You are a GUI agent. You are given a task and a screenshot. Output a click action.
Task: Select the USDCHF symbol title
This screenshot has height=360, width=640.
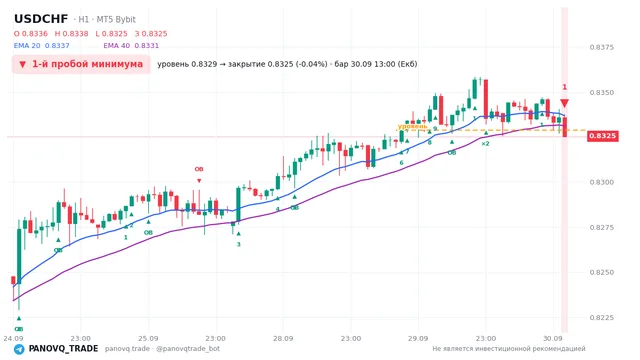pyautogui.click(x=41, y=19)
